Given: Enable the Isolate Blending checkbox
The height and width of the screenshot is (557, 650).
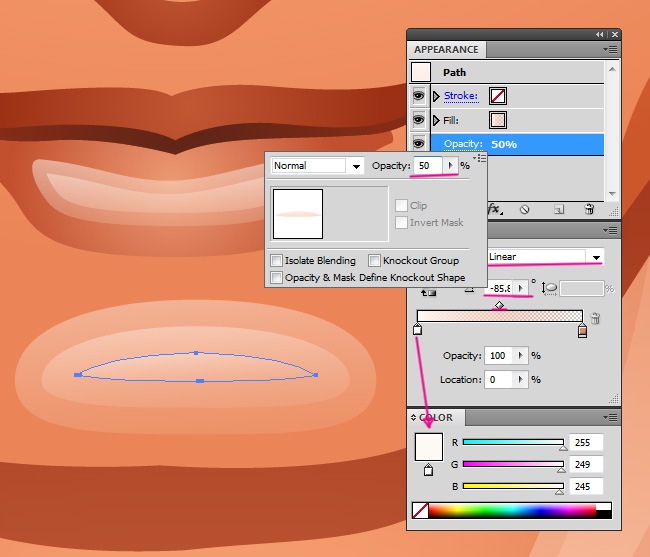Looking at the screenshot, I should (276, 261).
